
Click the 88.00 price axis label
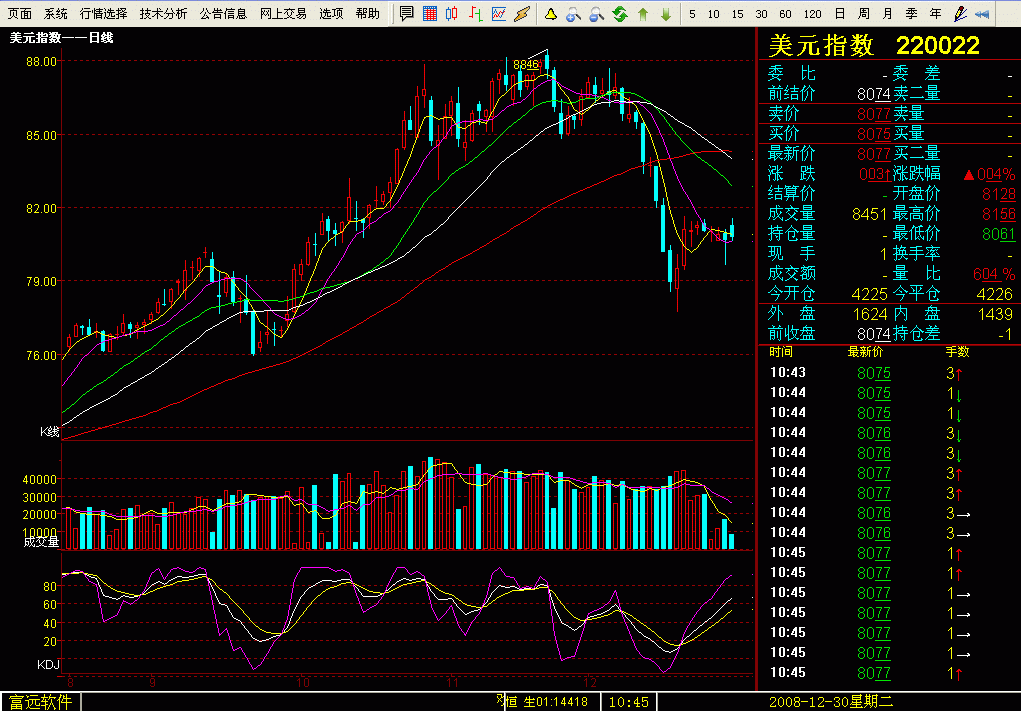tap(40, 62)
